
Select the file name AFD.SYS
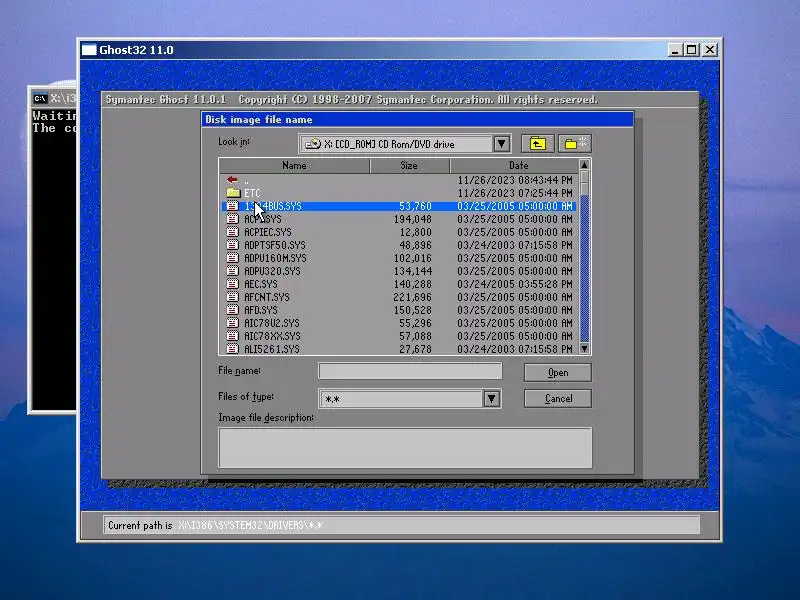pos(261,310)
